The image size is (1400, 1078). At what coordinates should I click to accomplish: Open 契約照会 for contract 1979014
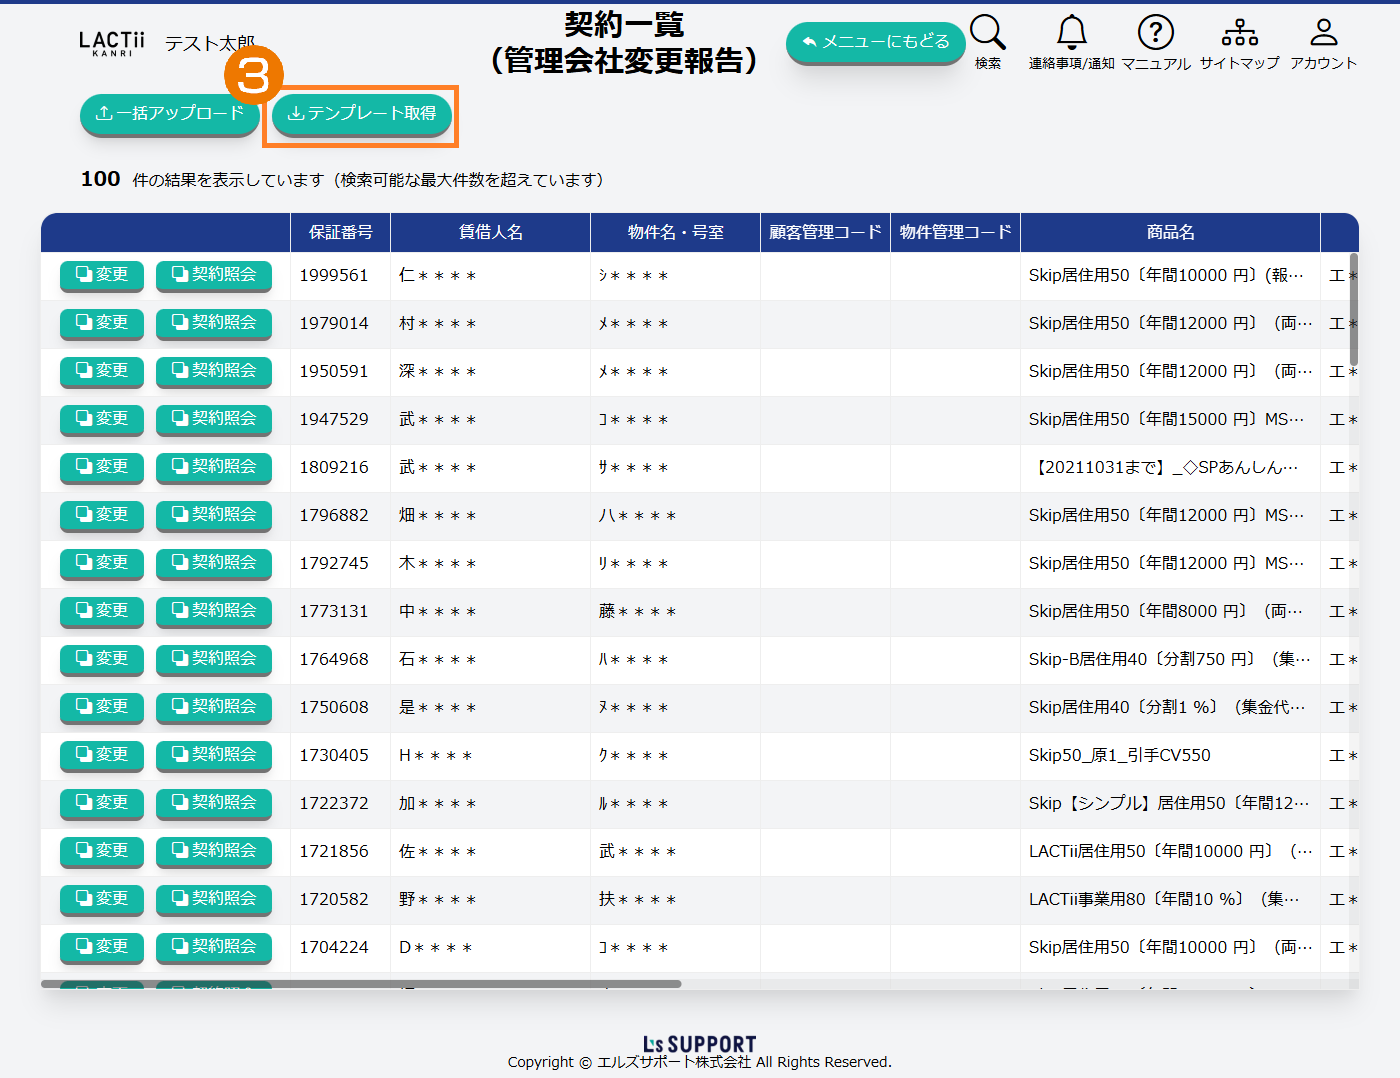tap(214, 323)
